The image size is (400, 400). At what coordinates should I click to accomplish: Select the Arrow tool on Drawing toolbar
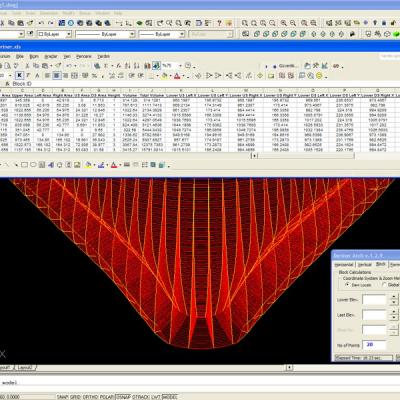[x=16, y=165]
